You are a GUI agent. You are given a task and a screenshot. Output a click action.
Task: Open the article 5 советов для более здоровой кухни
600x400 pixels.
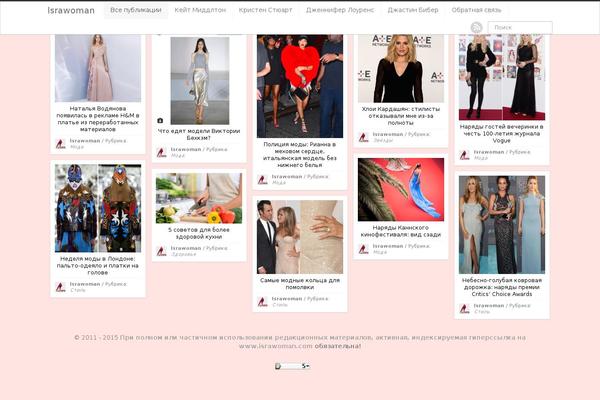tap(199, 233)
